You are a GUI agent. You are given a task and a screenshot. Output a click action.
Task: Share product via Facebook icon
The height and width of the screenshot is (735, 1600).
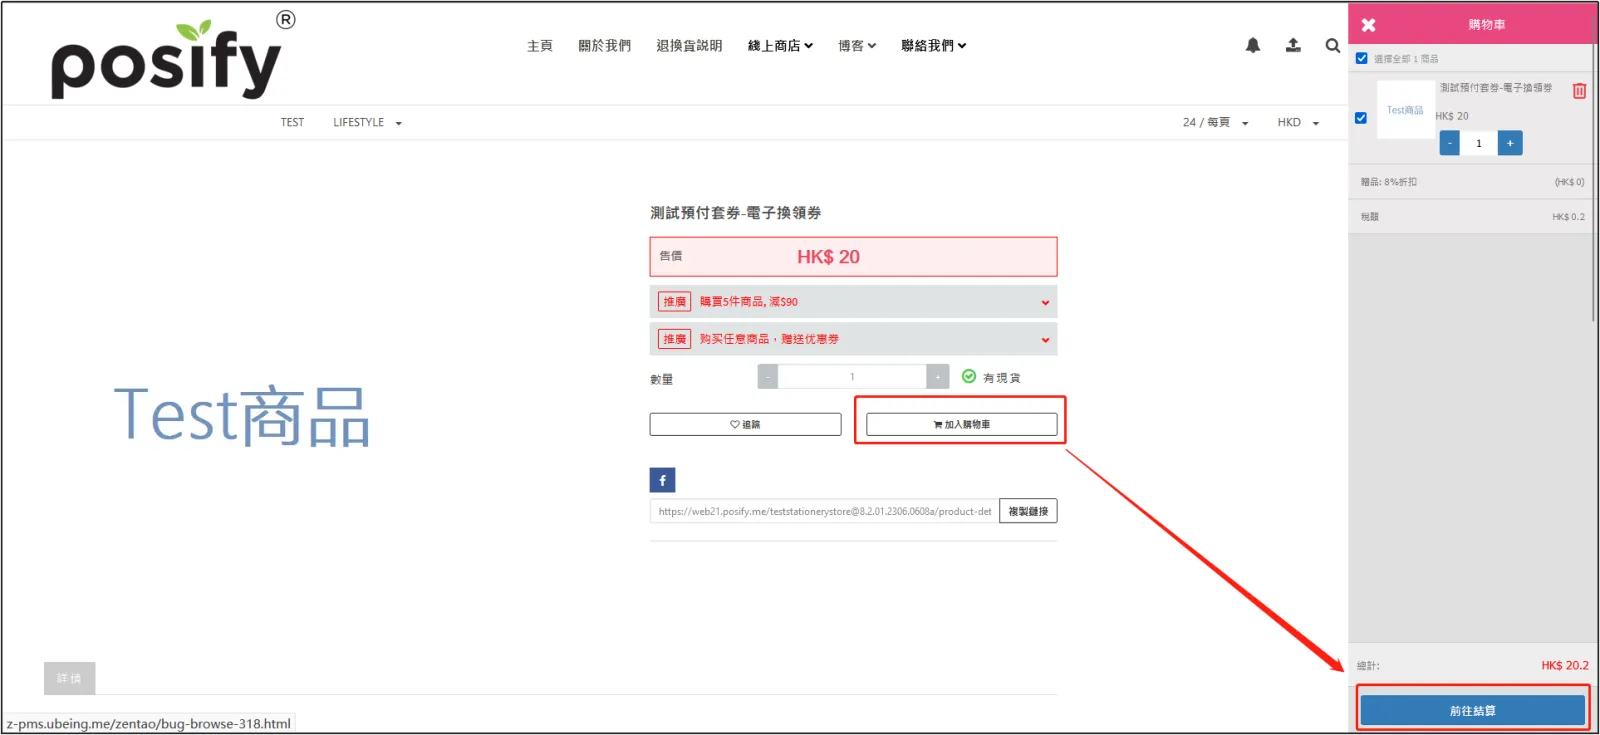pyautogui.click(x=662, y=480)
